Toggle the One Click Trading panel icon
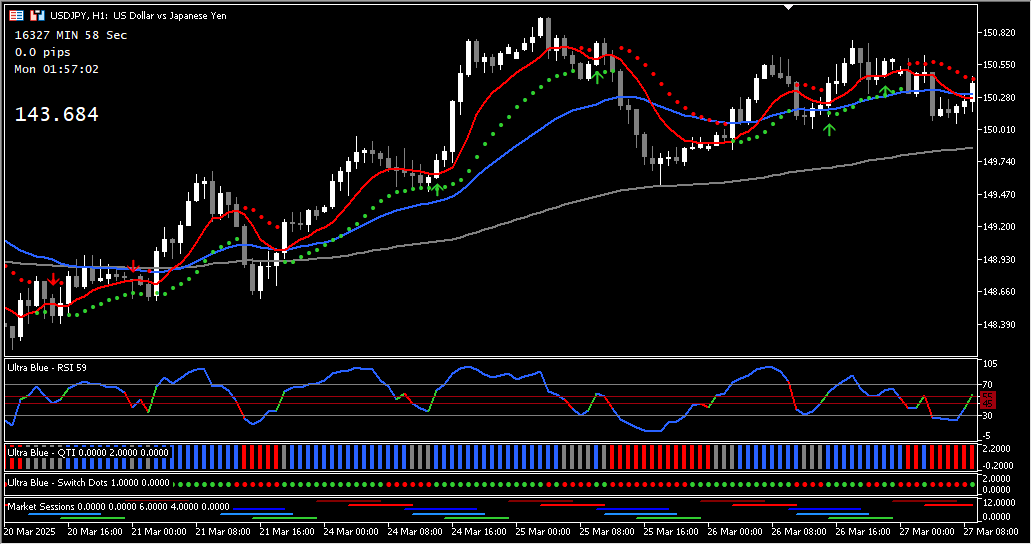This screenshot has height=545, width=1032. click(36, 16)
